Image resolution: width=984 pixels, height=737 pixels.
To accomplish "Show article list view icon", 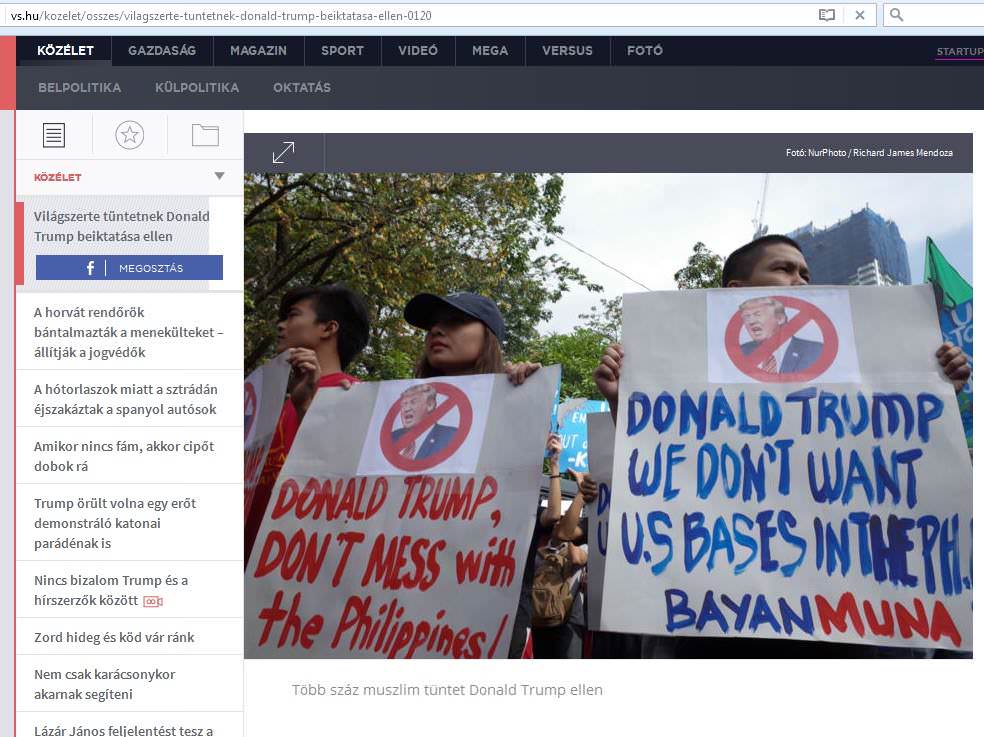I will click(x=54, y=135).
